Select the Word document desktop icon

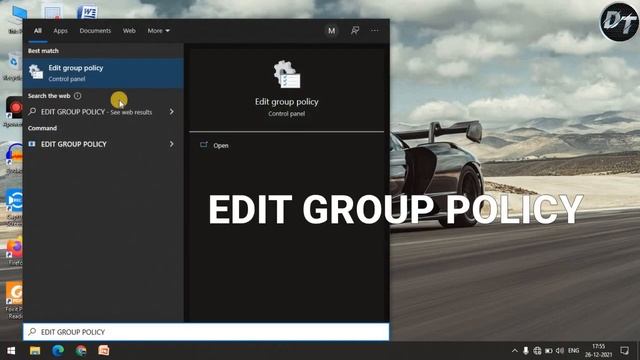(87, 11)
